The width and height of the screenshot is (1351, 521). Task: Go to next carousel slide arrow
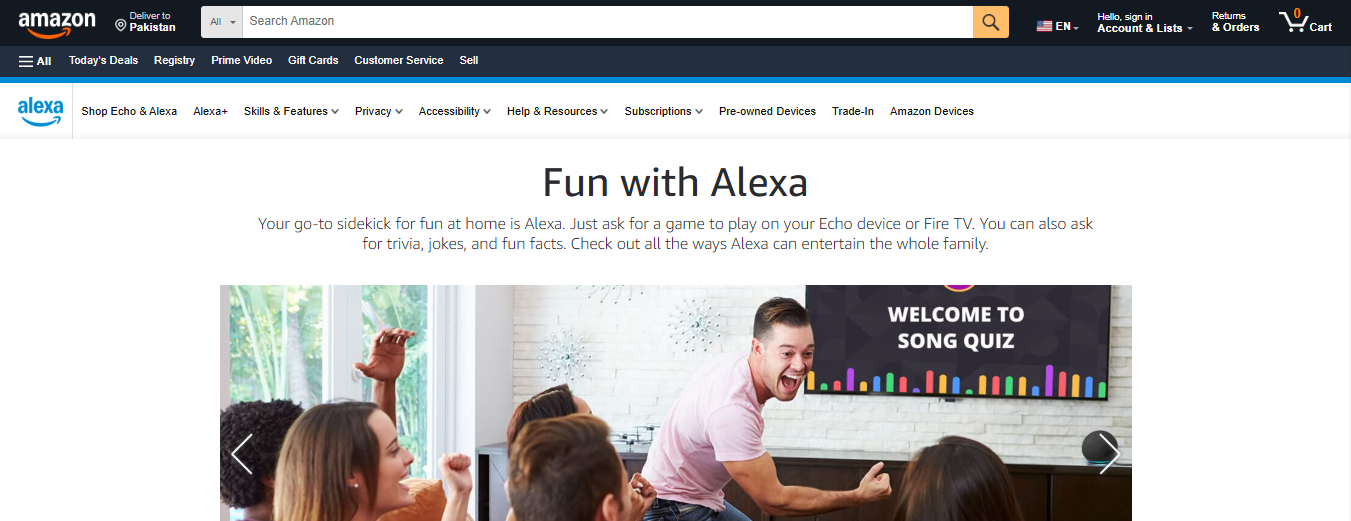point(1108,454)
